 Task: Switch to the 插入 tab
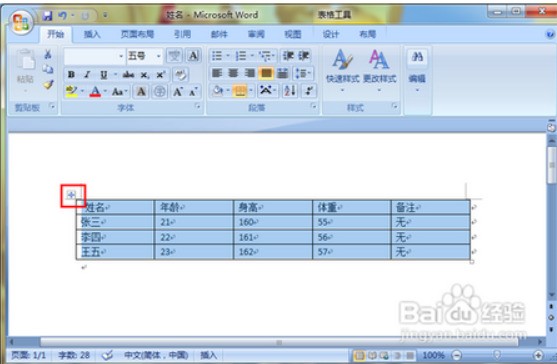click(x=92, y=34)
